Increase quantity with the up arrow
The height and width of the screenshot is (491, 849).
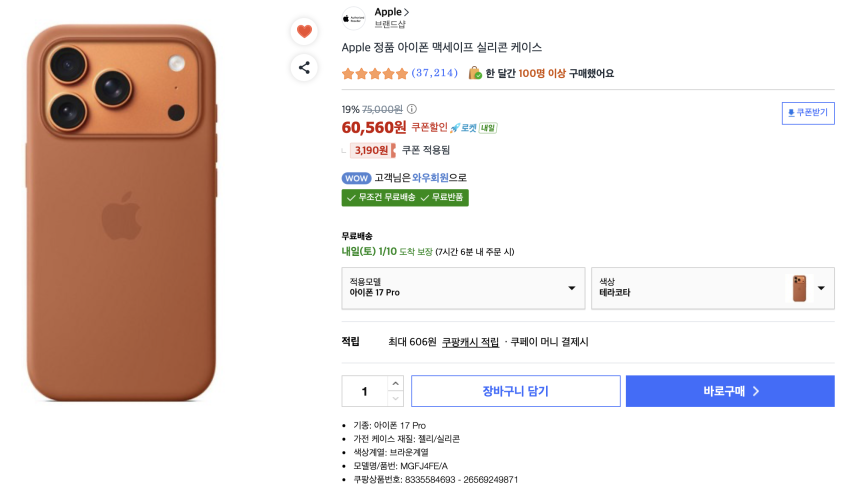click(395, 383)
